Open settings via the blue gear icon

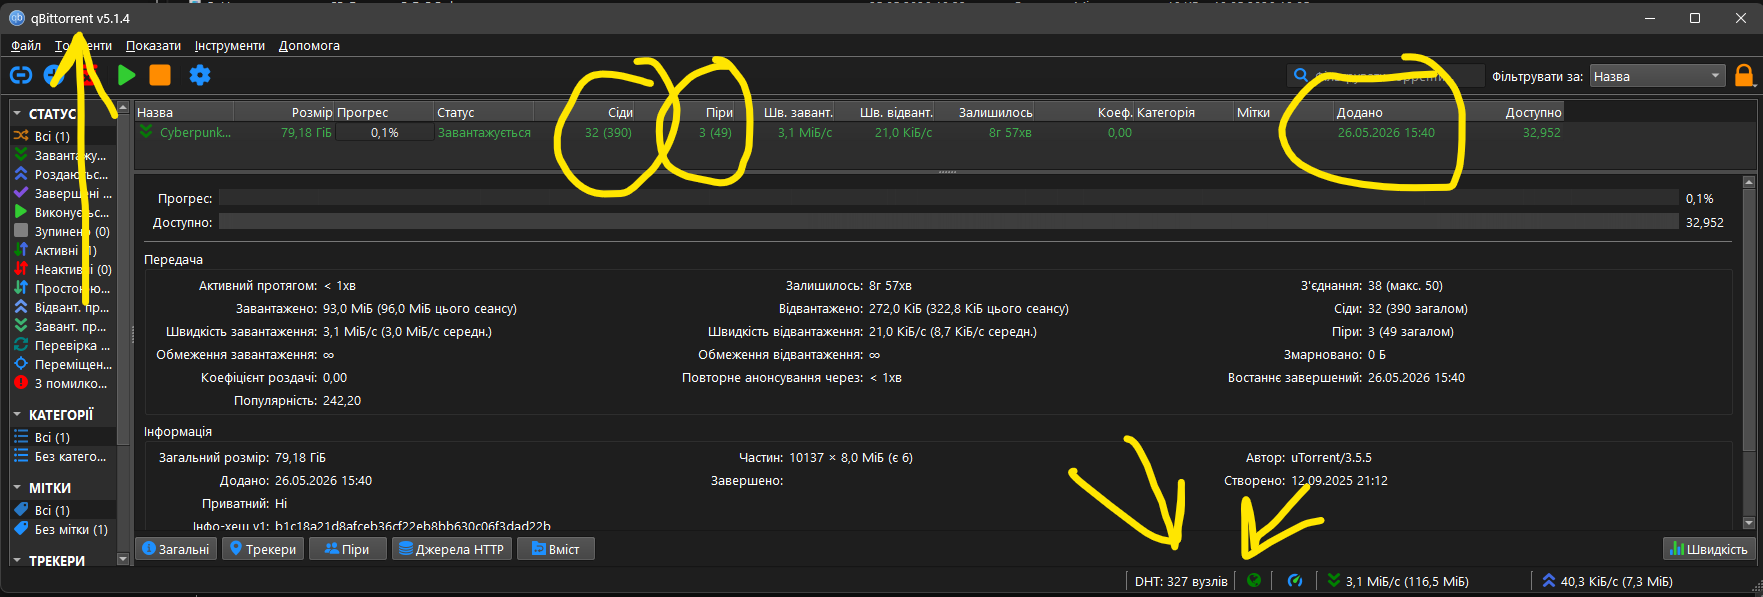[x=200, y=75]
